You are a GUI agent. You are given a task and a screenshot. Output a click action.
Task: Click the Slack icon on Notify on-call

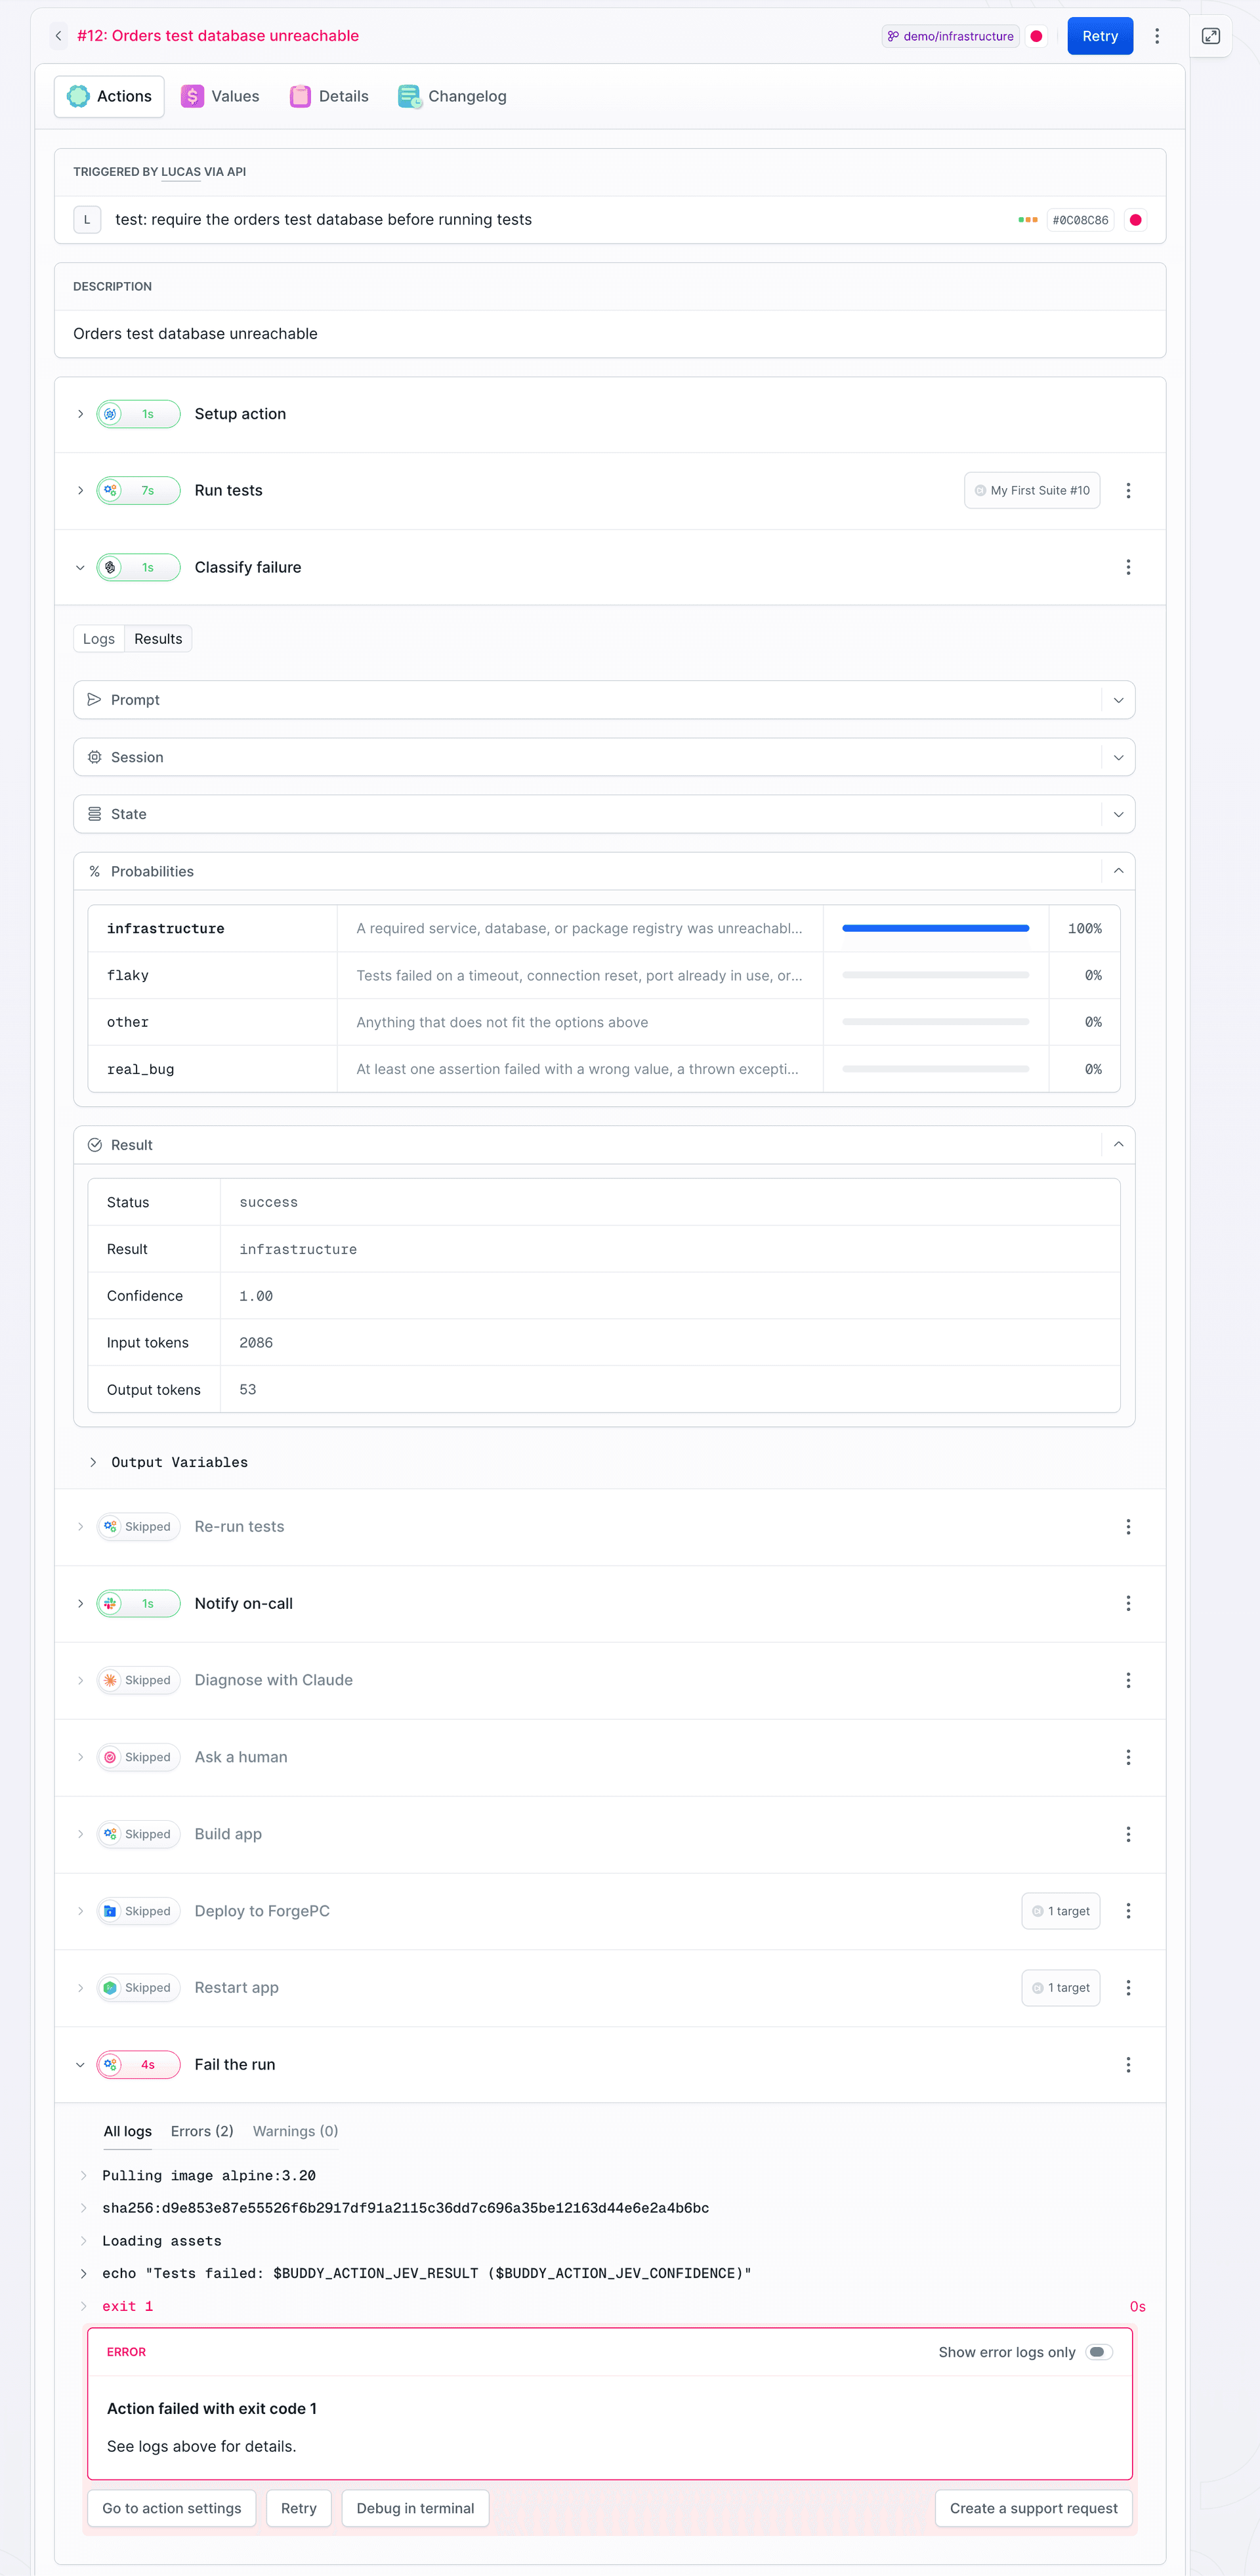point(110,1603)
